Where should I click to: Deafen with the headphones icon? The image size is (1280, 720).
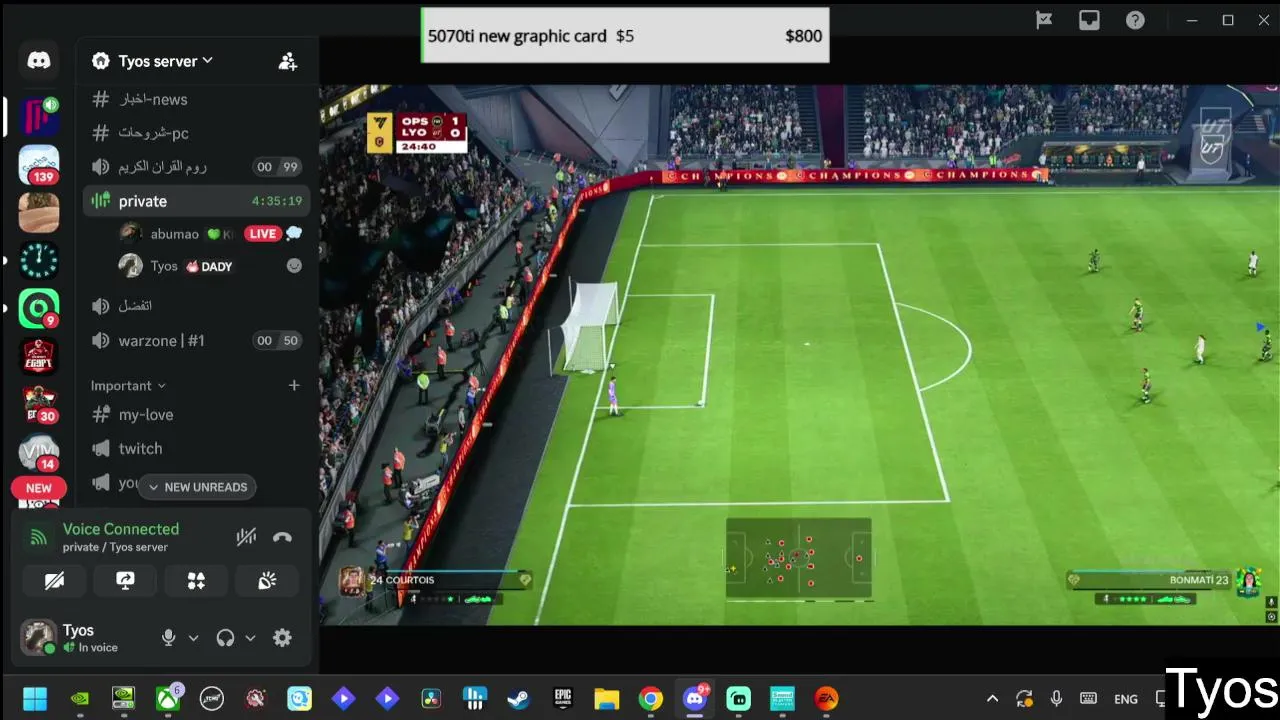coord(225,637)
